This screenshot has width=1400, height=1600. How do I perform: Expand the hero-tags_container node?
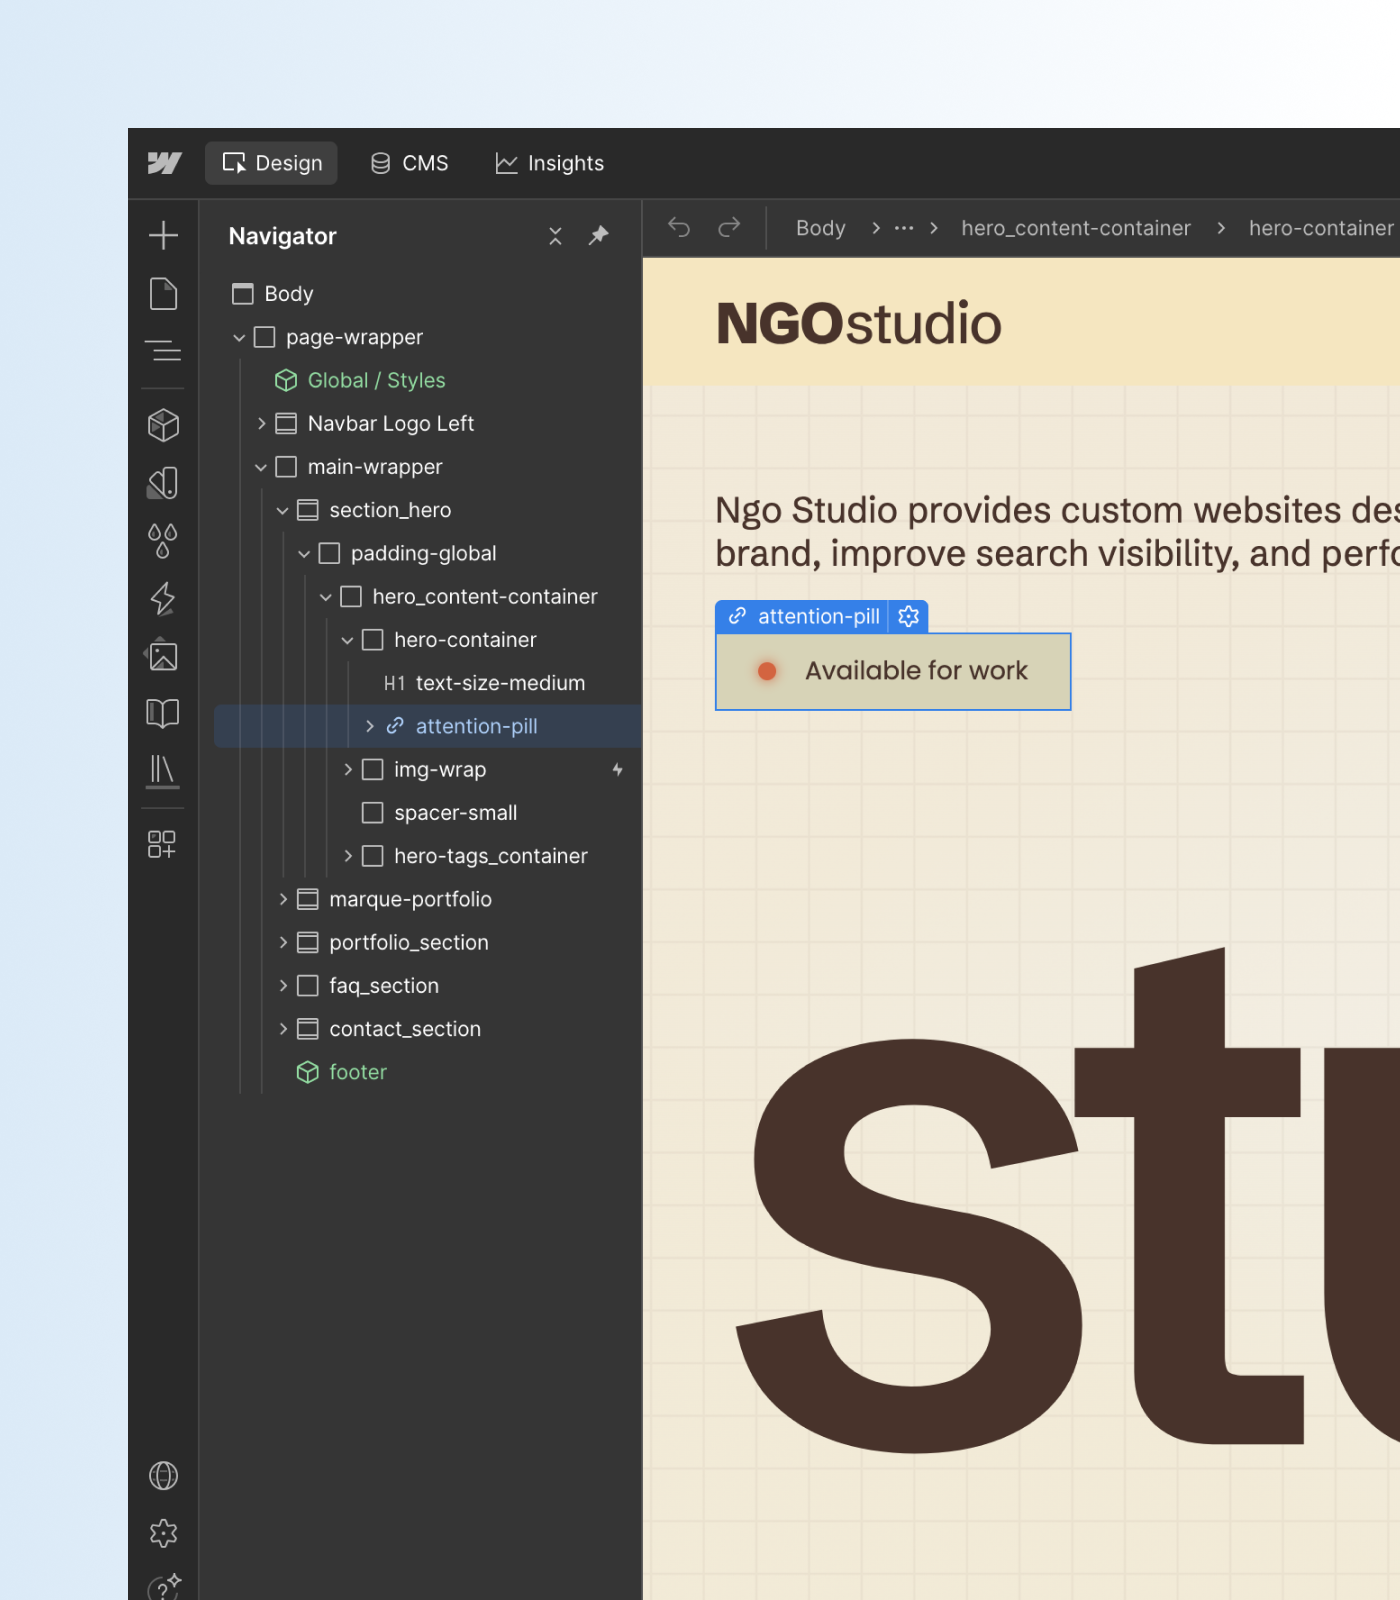click(x=347, y=856)
